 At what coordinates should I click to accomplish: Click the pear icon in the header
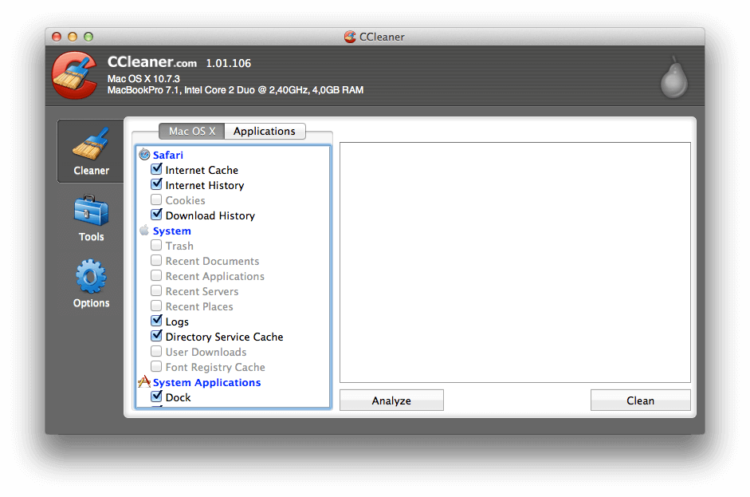(674, 78)
